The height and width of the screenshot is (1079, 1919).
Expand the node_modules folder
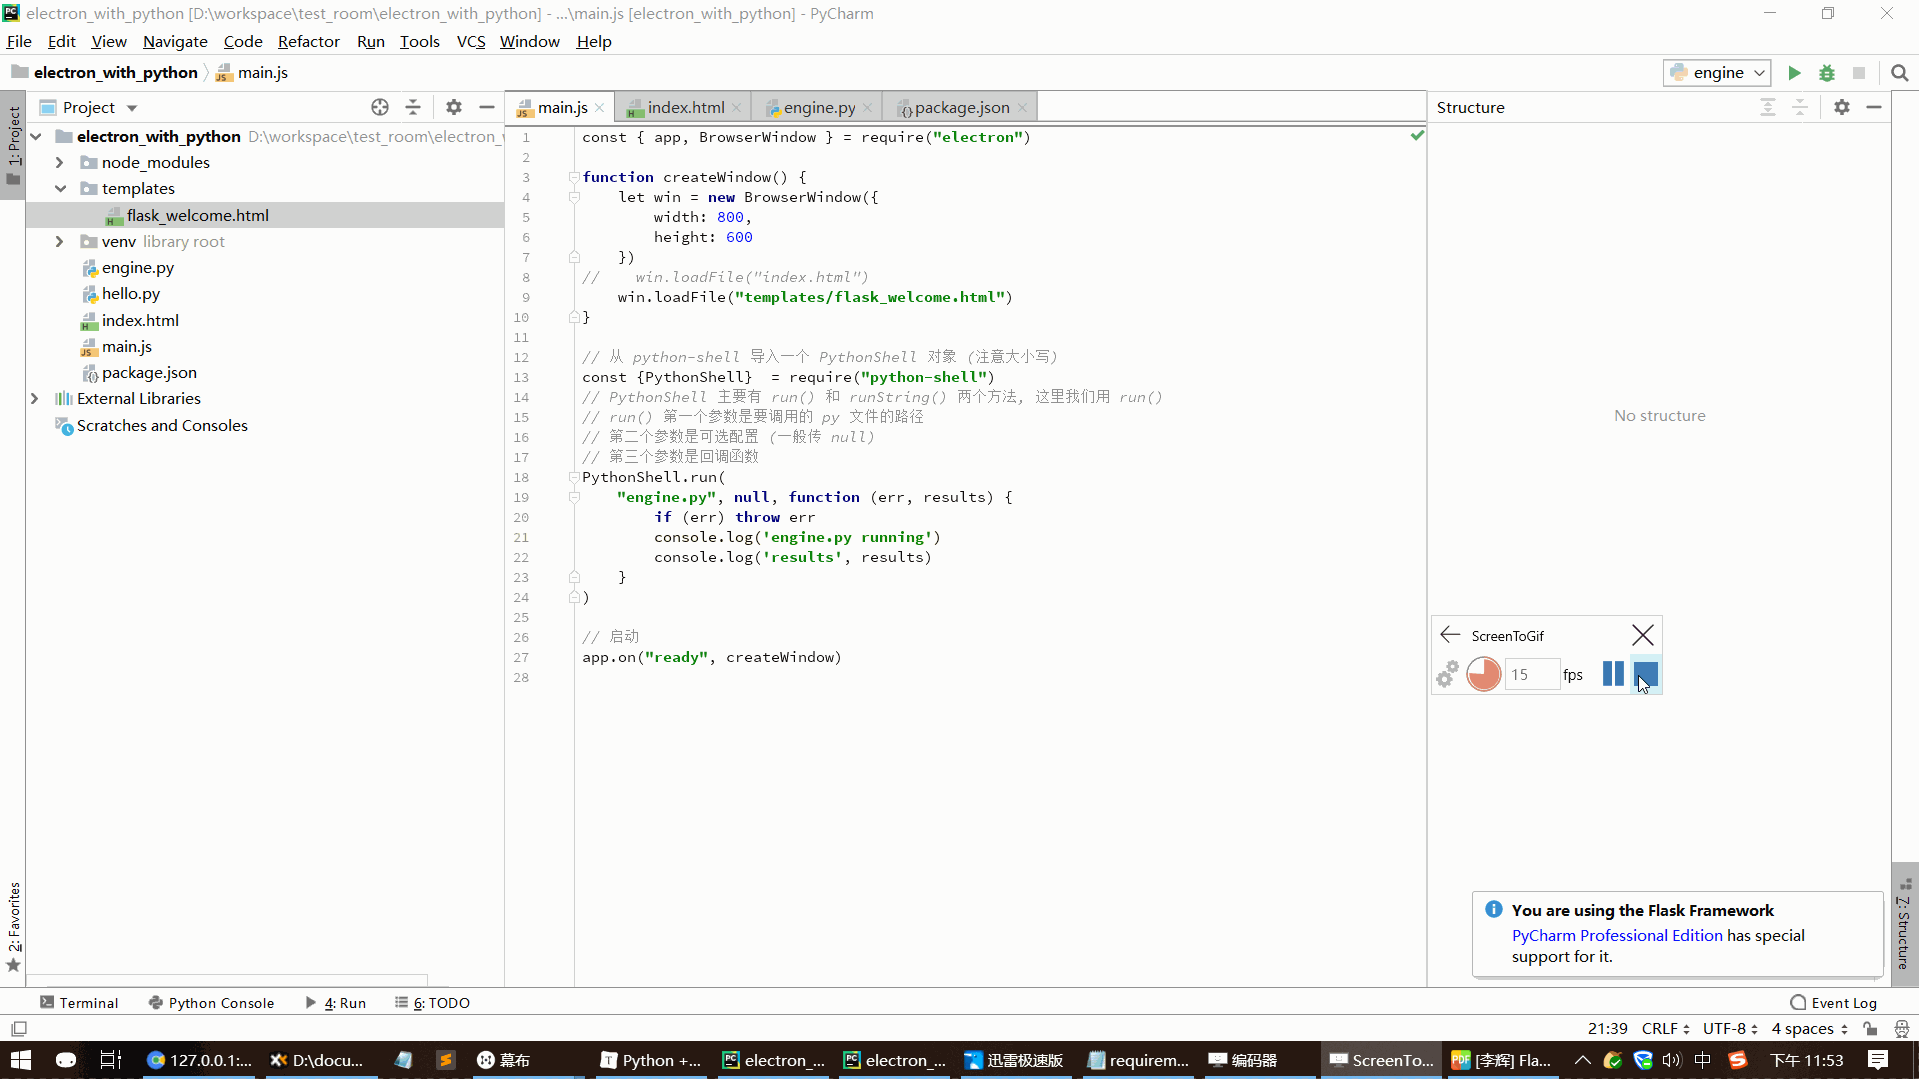click(59, 163)
